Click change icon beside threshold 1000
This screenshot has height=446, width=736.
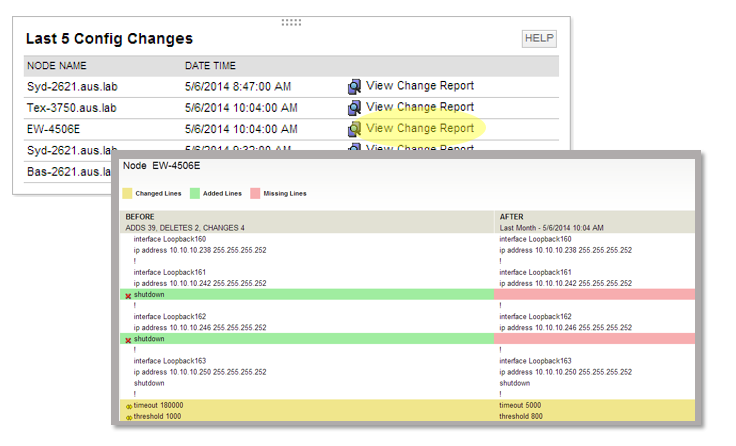pyautogui.click(x=129, y=417)
